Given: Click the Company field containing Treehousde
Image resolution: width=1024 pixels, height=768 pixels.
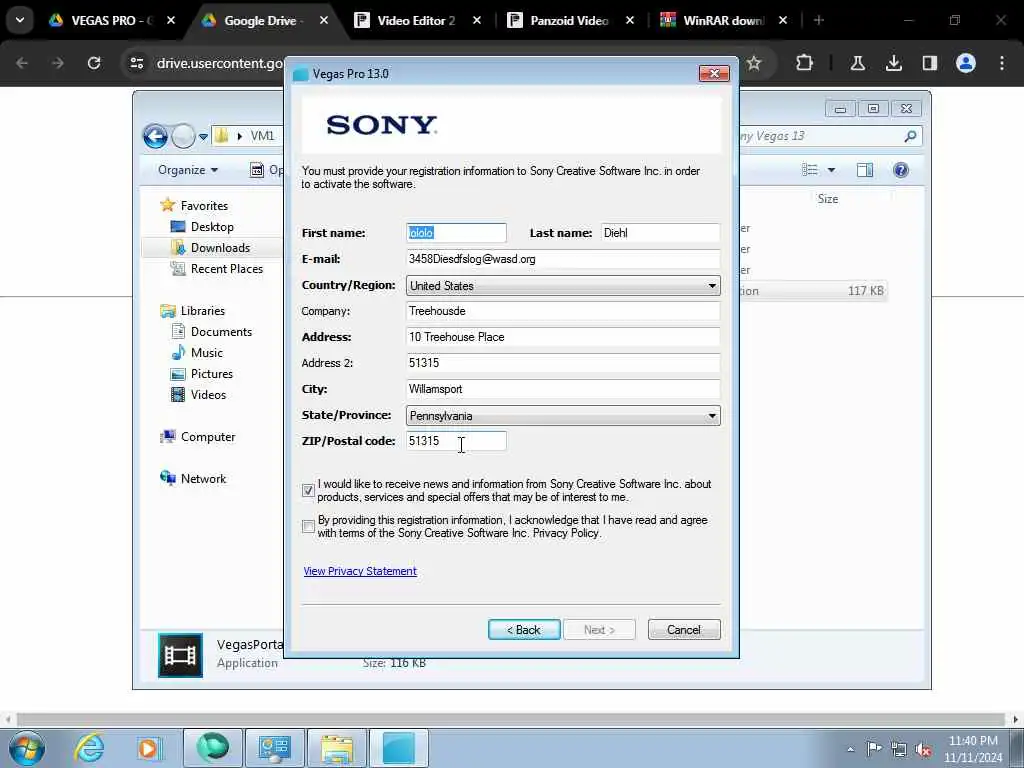Looking at the screenshot, I should [563, 311].
